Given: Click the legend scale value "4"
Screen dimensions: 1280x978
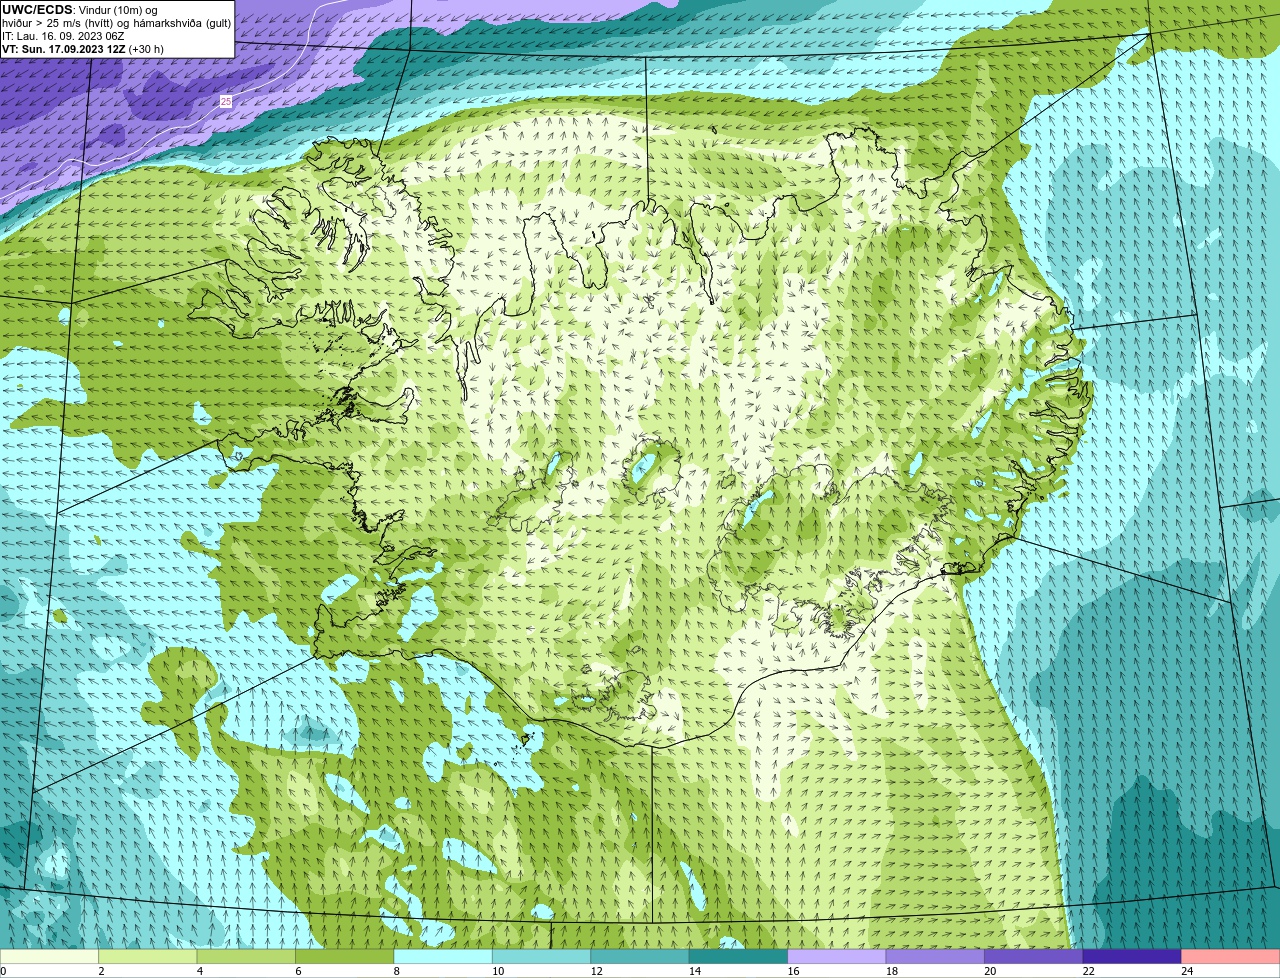Looking at the screenshot, I should pos(199,971).
